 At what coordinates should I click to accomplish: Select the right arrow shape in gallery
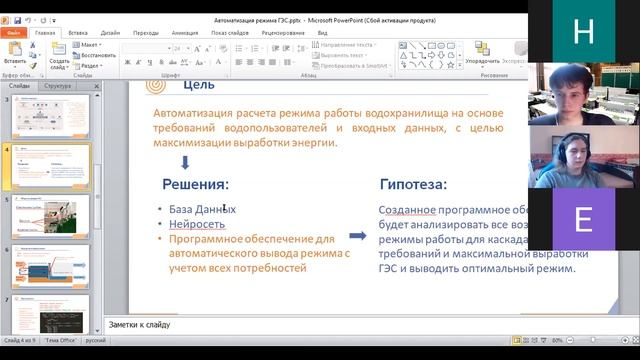click(432, 55)
